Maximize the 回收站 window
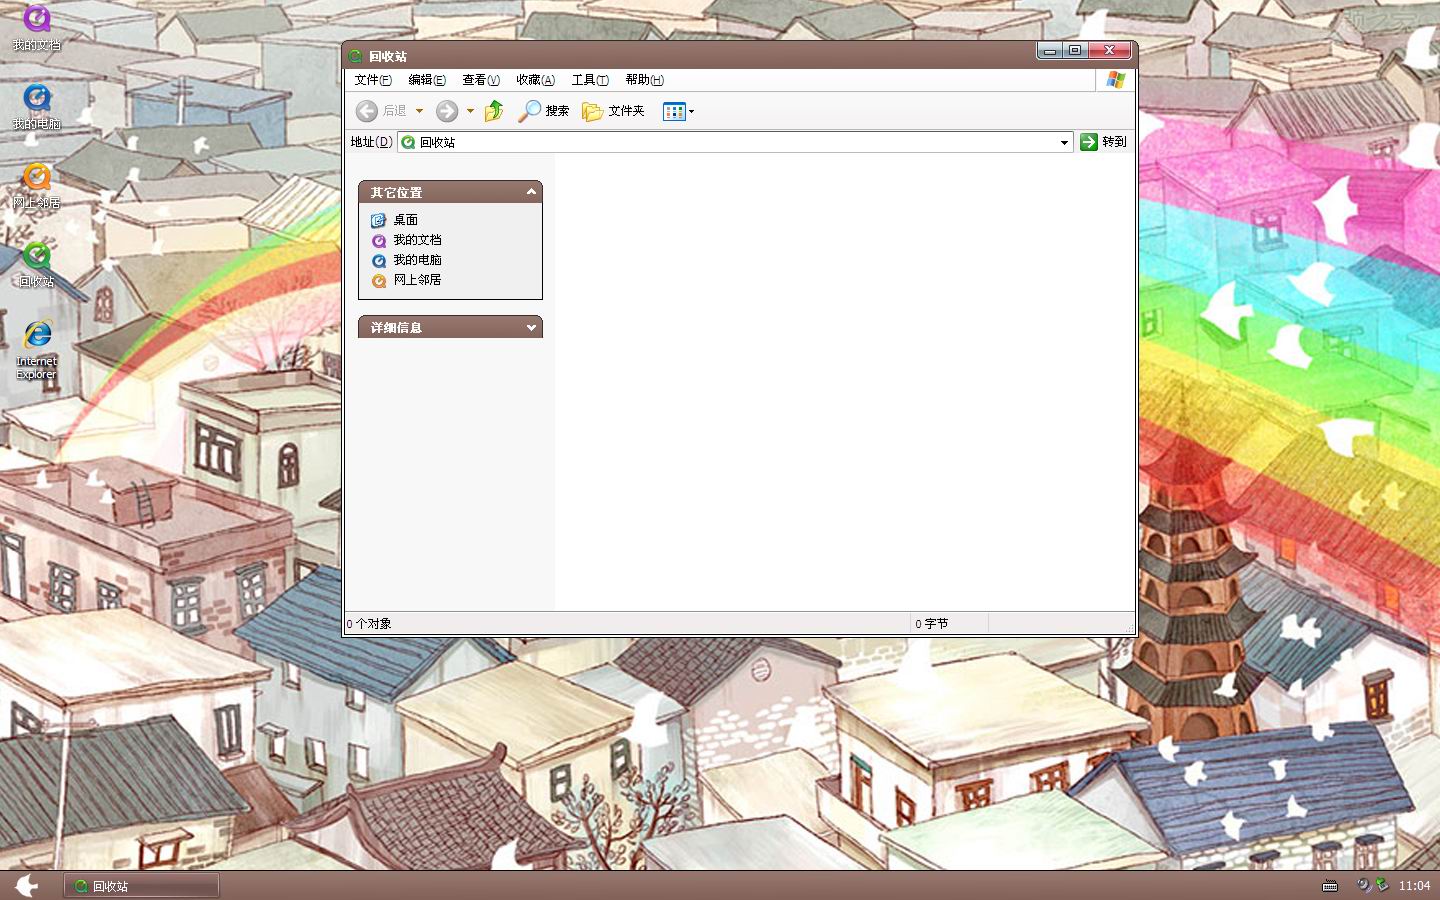 pos(1076,51)
